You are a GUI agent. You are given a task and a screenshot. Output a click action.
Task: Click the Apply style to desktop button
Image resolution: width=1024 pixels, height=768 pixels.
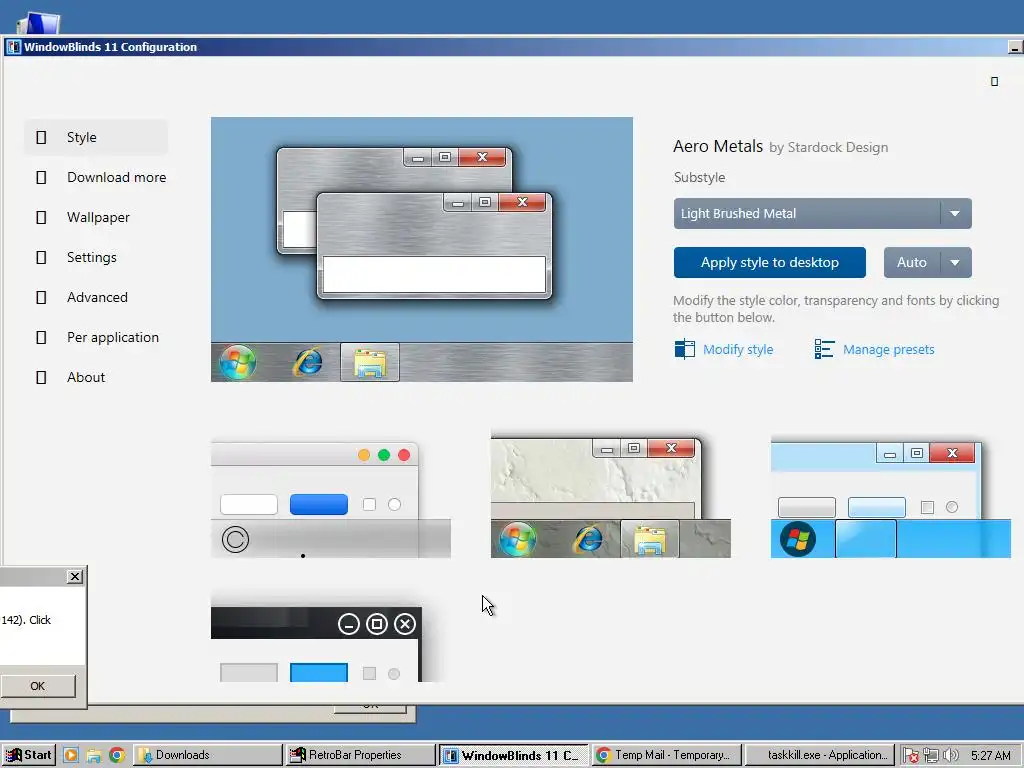pos(769,263)
